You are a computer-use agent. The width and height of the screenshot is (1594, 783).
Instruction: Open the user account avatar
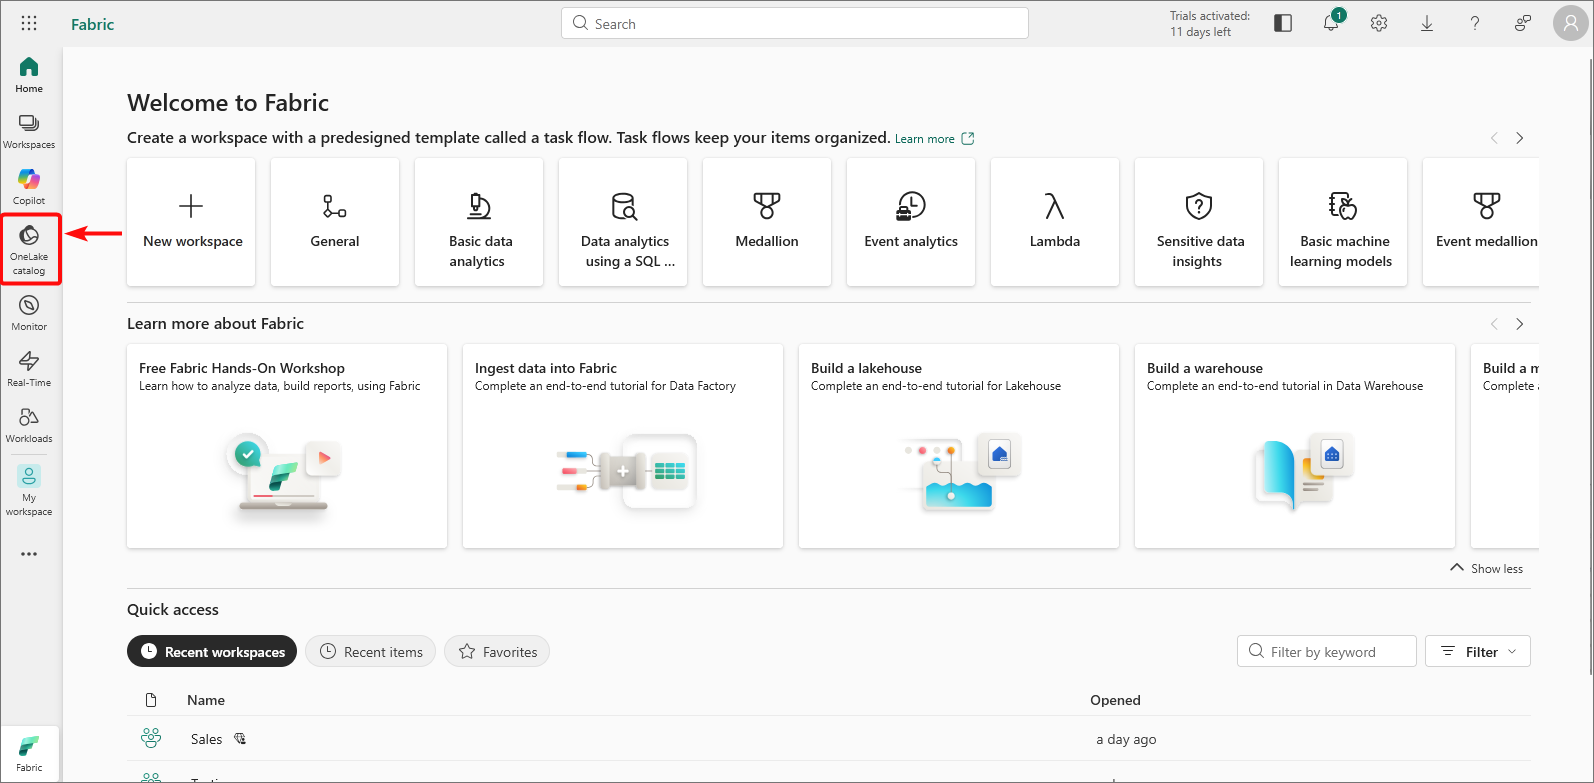1570,23
